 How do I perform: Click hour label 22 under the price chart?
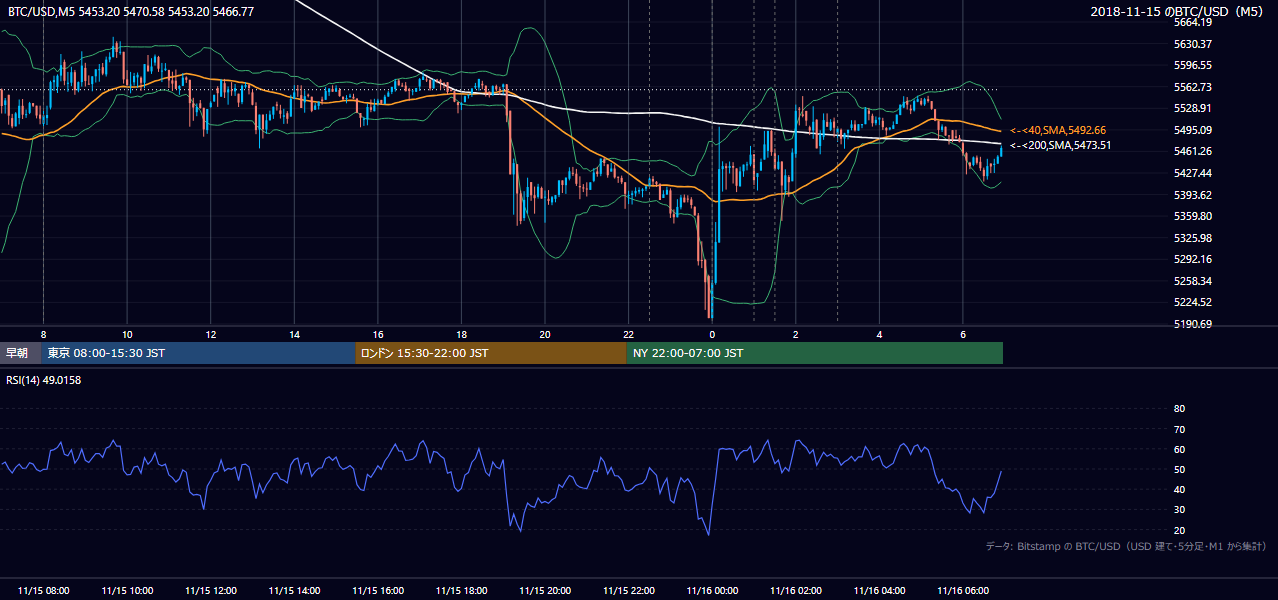(628, 334)
